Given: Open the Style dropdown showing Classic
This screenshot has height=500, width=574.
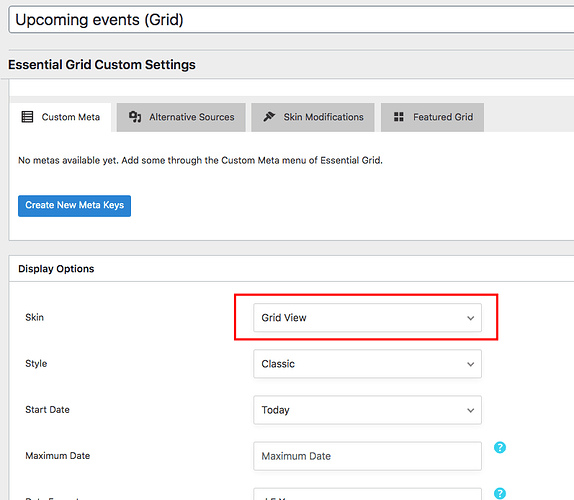Looking at the screenshot, I should click(367, 364).
